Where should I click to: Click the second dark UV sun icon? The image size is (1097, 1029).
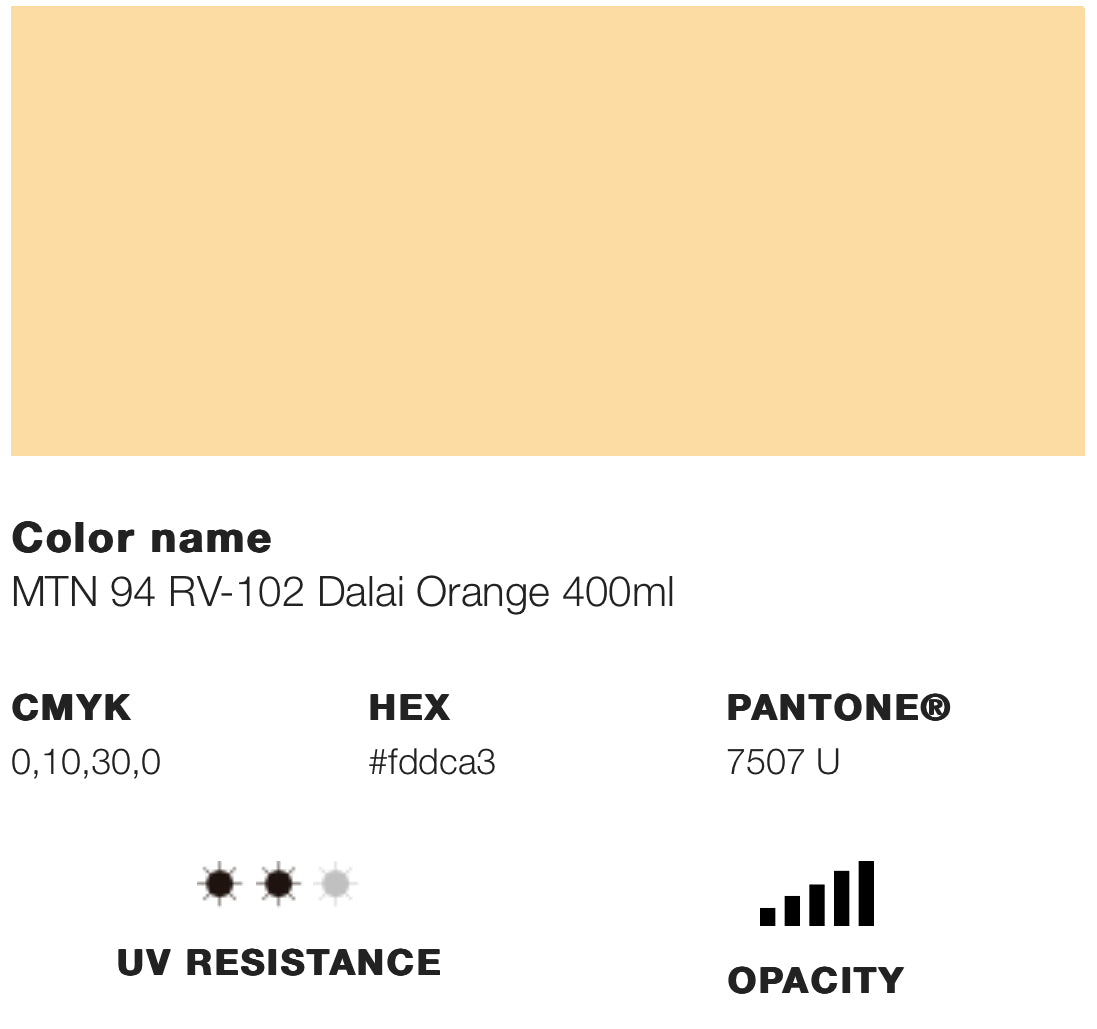coord(278,884)
